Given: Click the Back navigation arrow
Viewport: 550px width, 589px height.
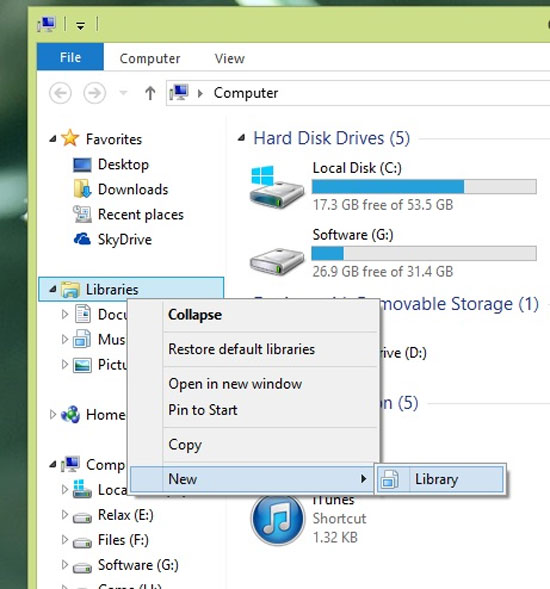Looking at the screenshot, I should click(60, 93).
